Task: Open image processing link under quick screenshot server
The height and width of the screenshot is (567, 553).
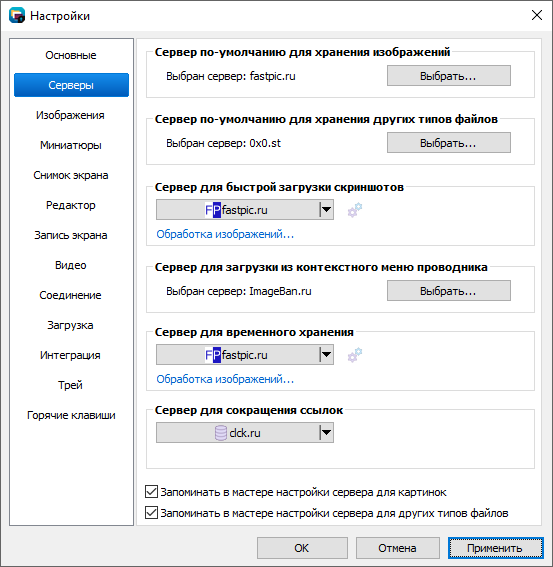Action: (225, 234)
